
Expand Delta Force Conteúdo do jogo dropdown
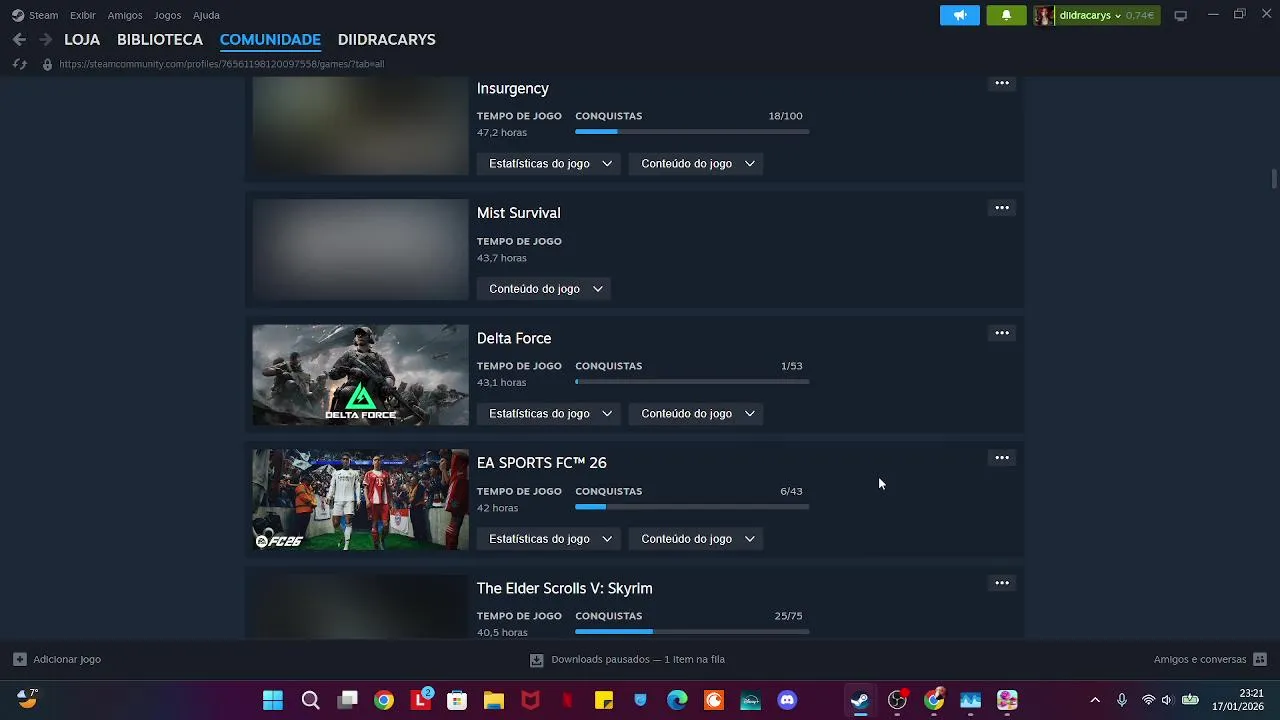click(x=696, y=414)
